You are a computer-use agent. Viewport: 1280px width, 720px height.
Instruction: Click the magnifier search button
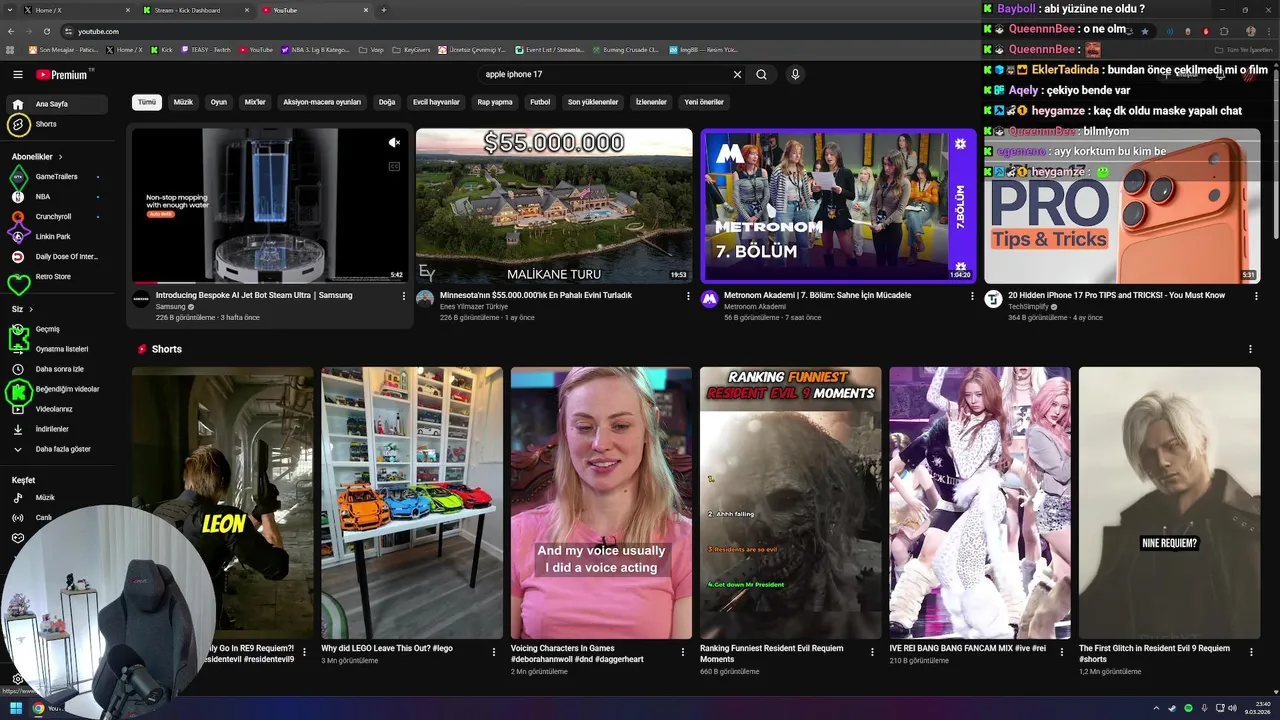pyautogui.click(x=761, y=74)
